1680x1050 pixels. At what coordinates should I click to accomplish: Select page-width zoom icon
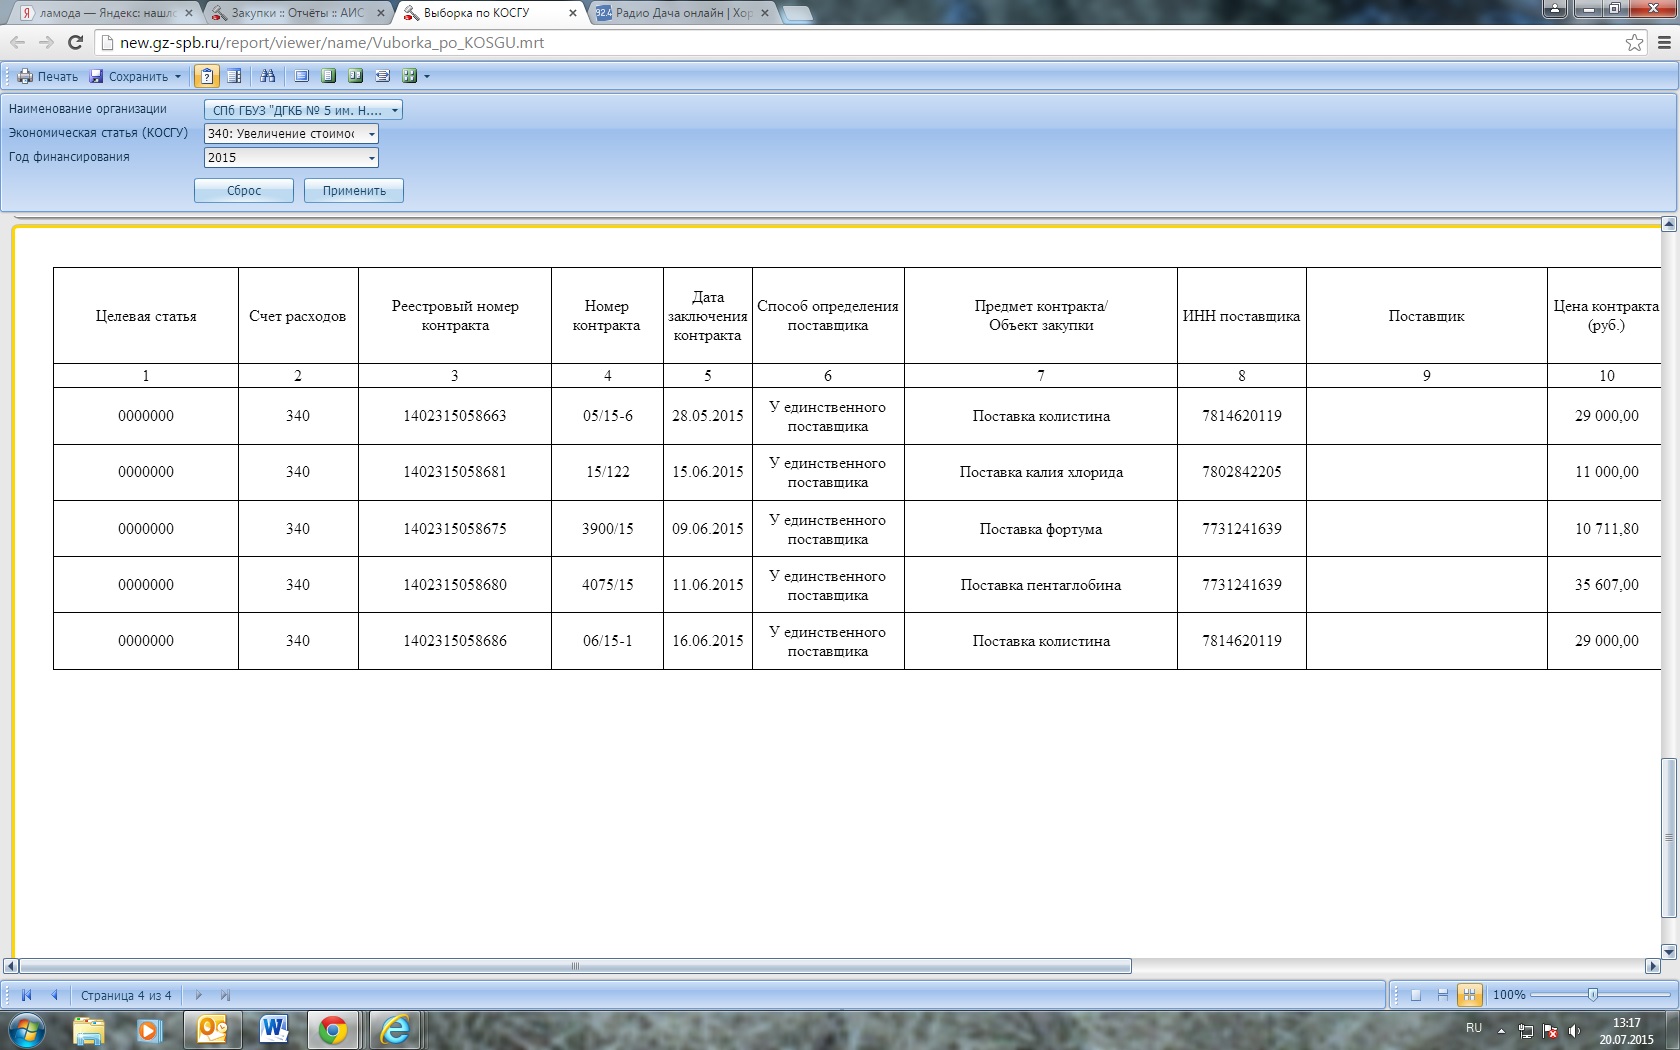[x=382, y=76]
